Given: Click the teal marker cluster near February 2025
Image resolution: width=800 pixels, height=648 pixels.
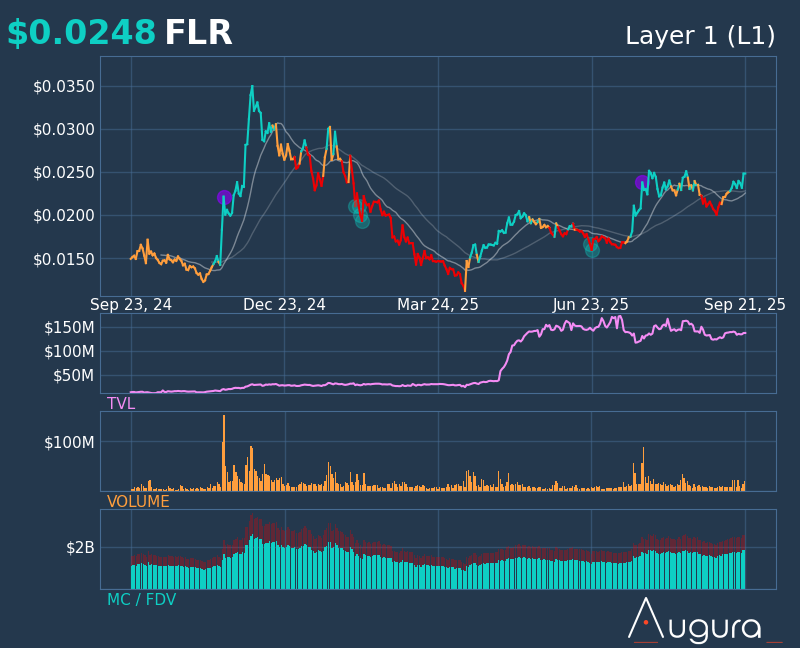Looking at the screenshot, I should 359,214.
